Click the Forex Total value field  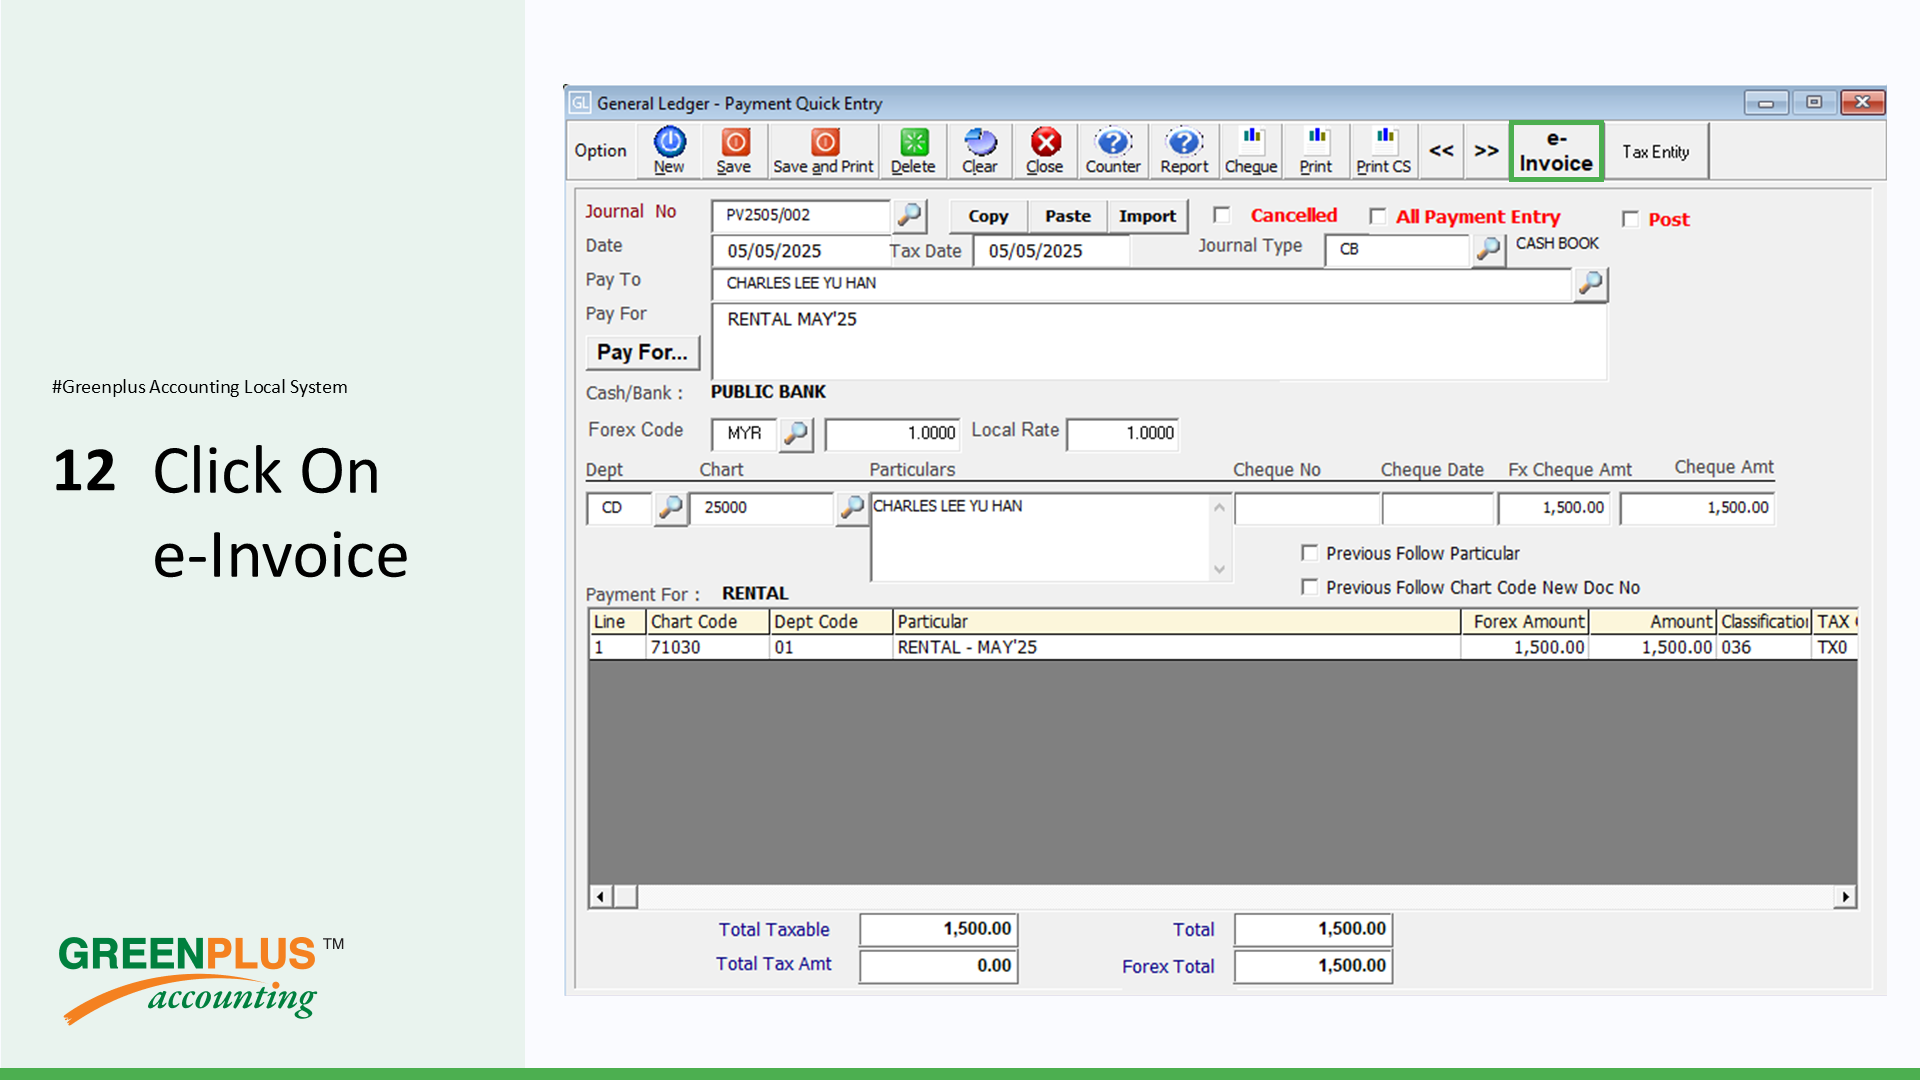1313,966
